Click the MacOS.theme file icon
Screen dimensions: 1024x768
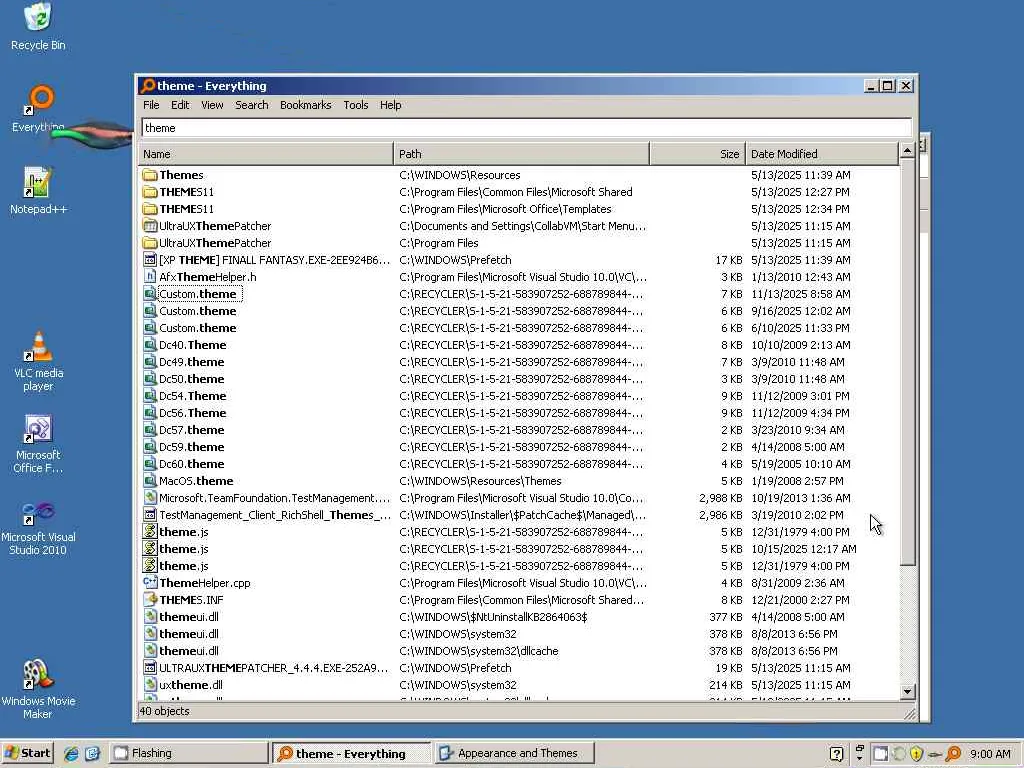[x=150, y=481]
